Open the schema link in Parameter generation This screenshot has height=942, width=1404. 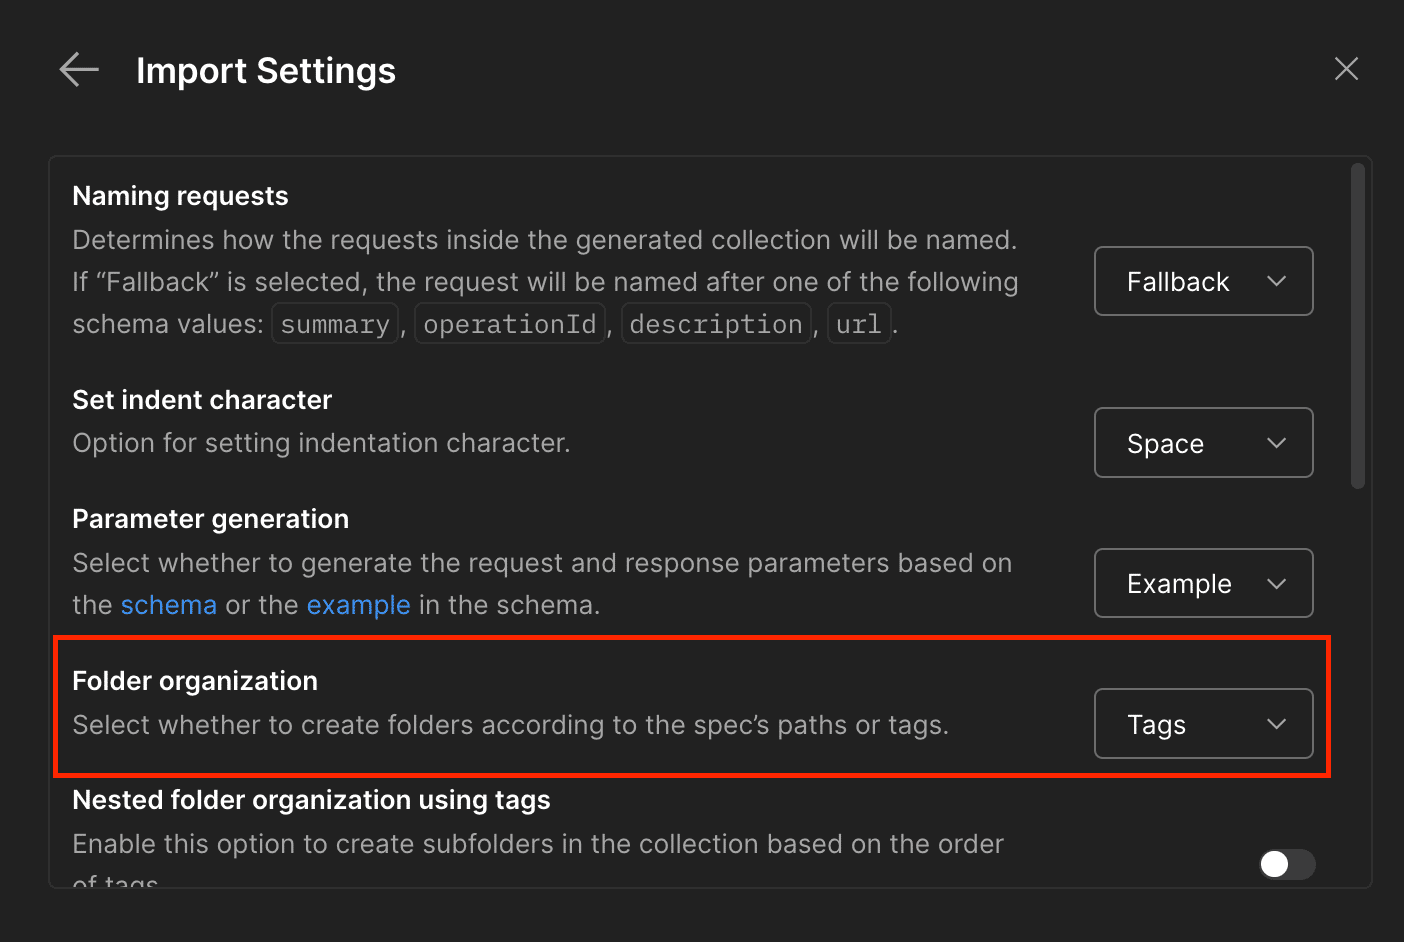169,604
